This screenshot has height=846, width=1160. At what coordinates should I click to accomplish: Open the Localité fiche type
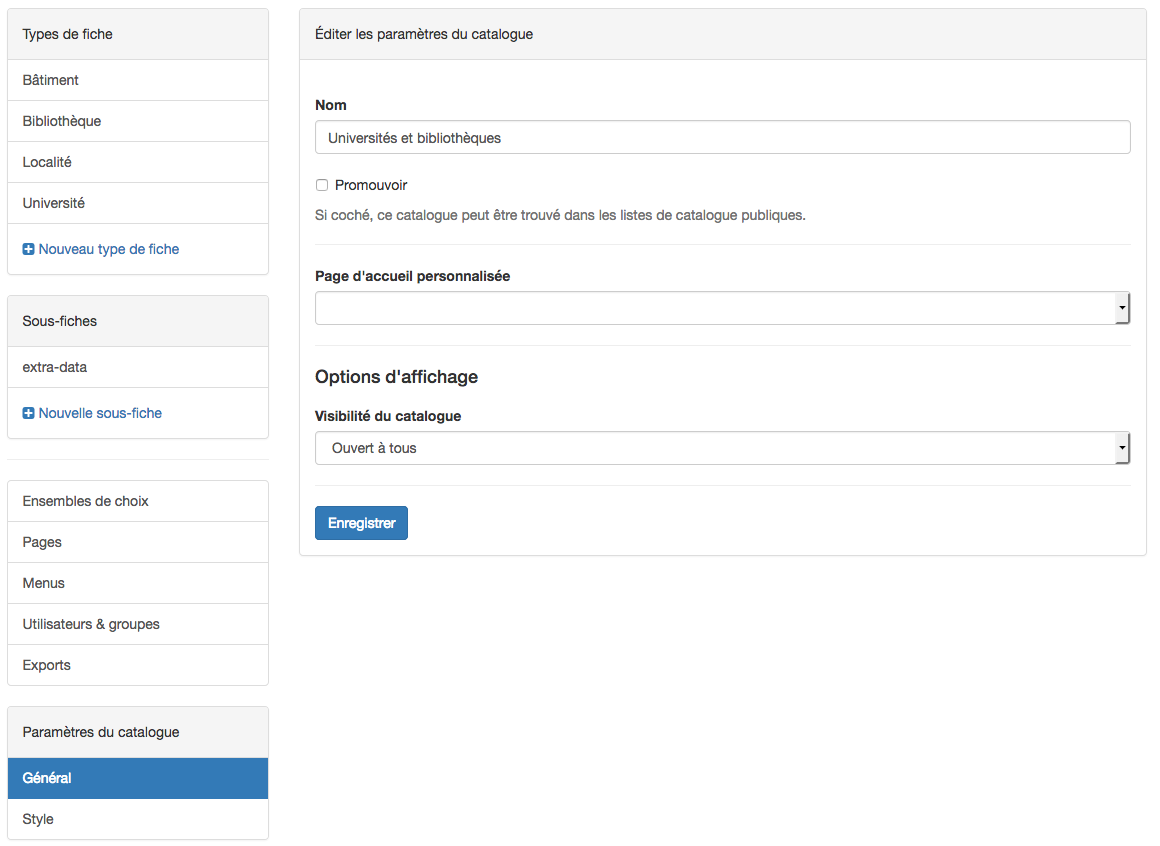[47, 162]
